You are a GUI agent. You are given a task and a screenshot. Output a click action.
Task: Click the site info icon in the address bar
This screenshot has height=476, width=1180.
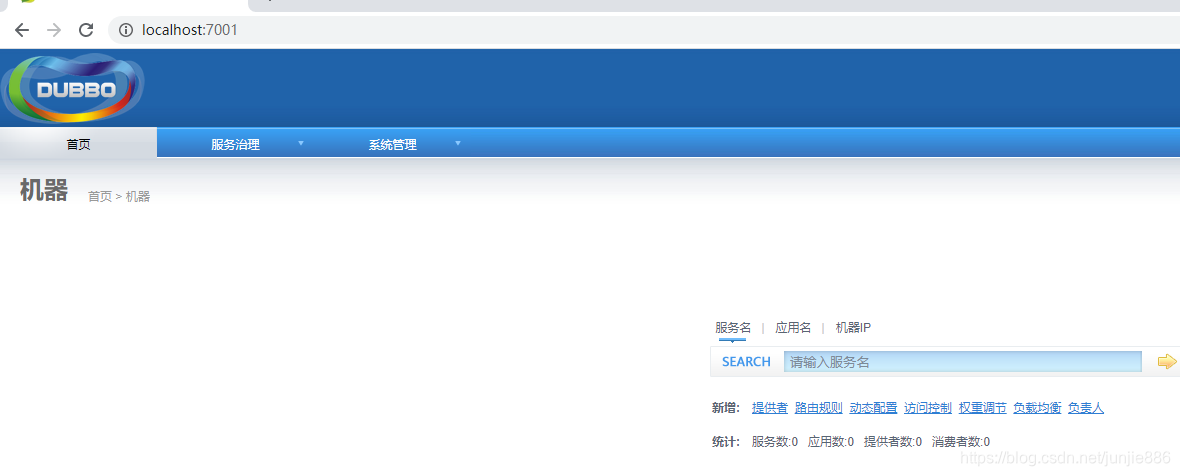[x=126, y=30]
